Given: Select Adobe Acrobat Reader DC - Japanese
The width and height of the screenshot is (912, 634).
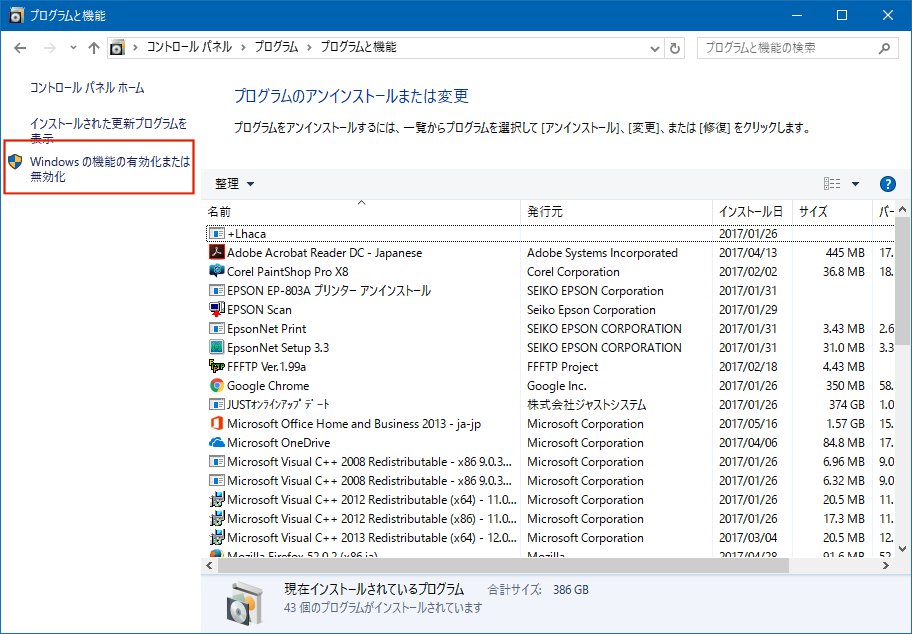Looking at the screenshot, I should pos(325,253).
